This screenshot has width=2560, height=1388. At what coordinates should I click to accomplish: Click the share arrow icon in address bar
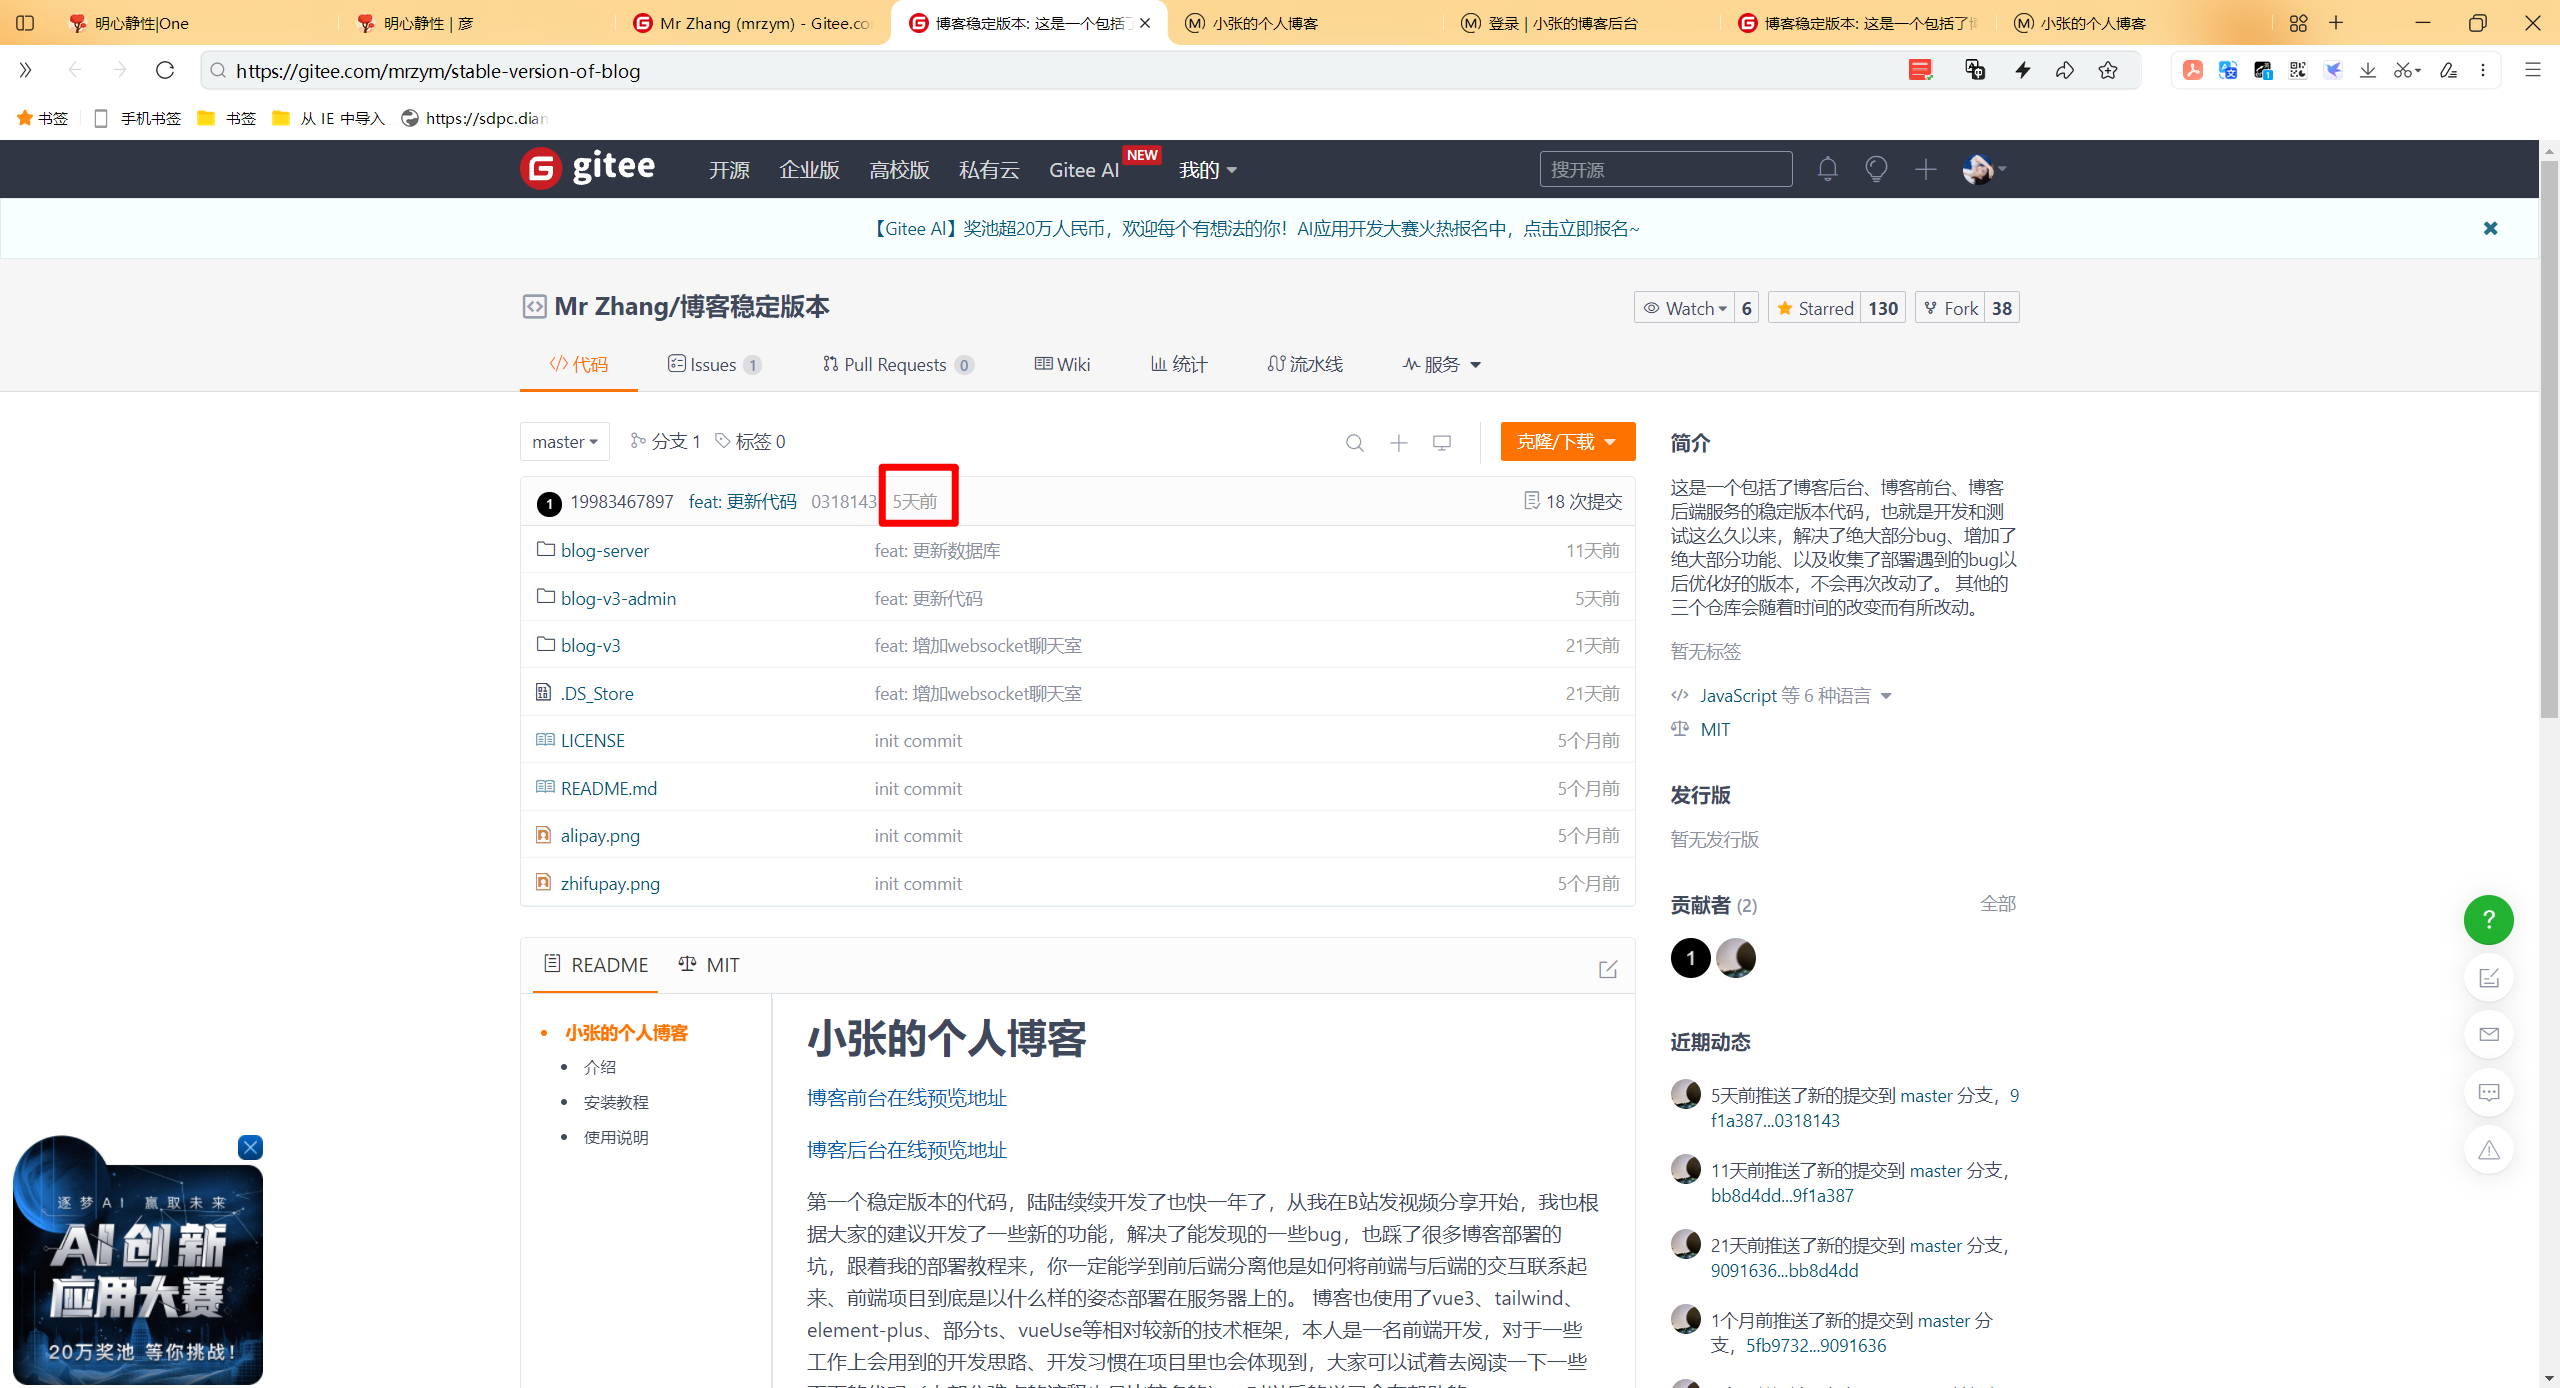pyautogui.click(x=2065, y=70)
